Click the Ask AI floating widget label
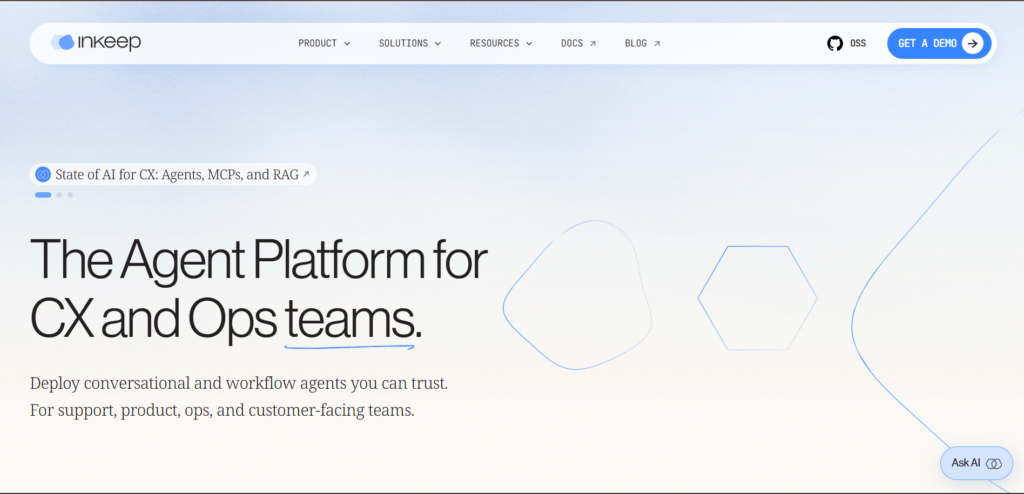The height and width of the screenshot is (494, 1024). [965, 463]
